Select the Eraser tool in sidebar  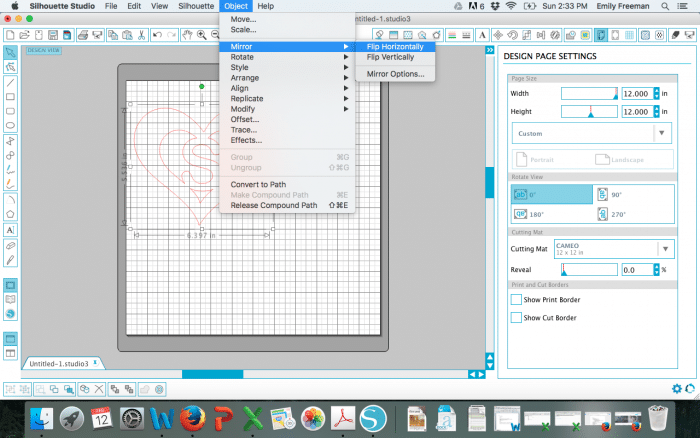click(x=10, y=246)
